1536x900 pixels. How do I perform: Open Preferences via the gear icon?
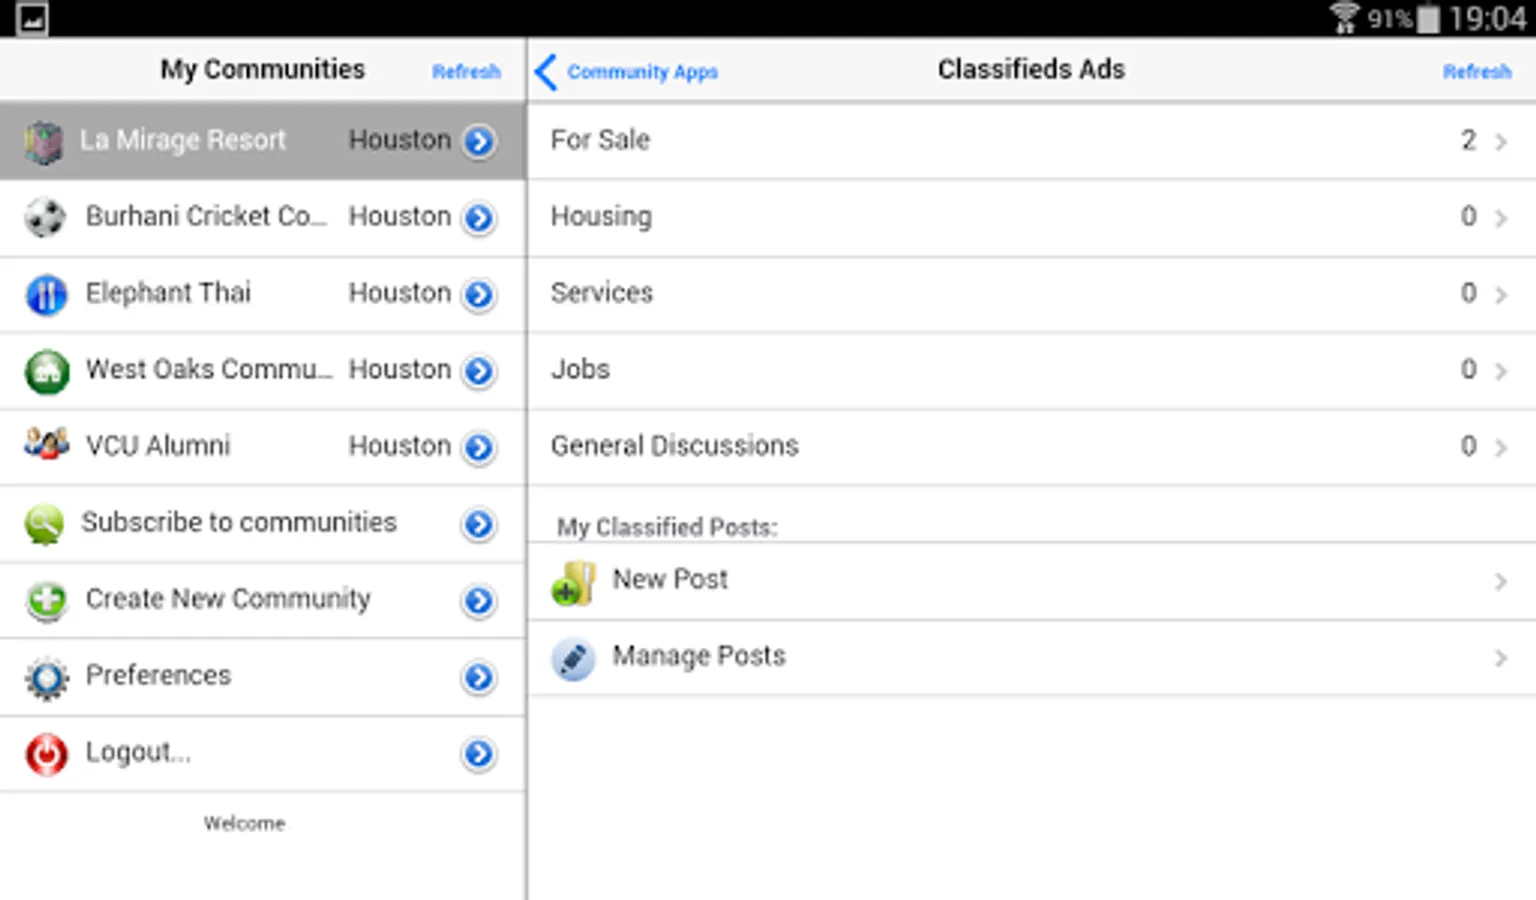click(47, 678)
